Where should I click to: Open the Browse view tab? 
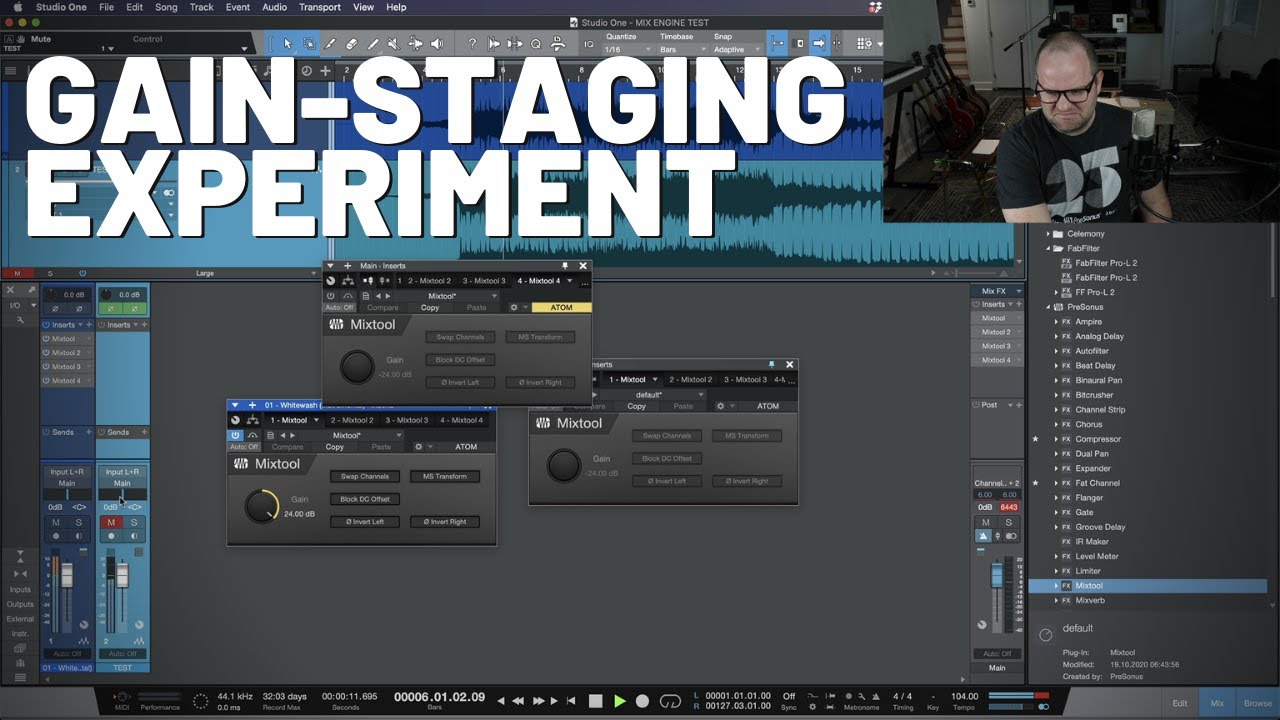1257,703
